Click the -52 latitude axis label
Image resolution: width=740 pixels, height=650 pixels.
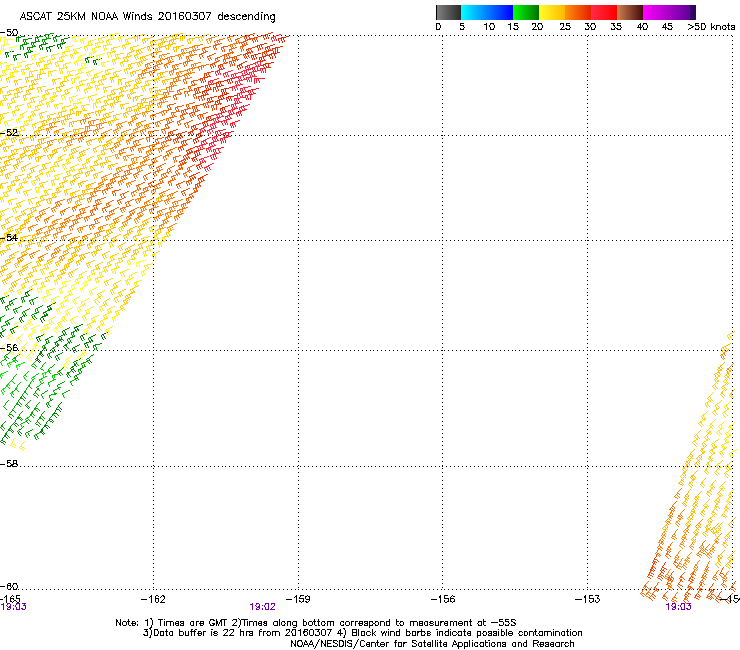9,133
